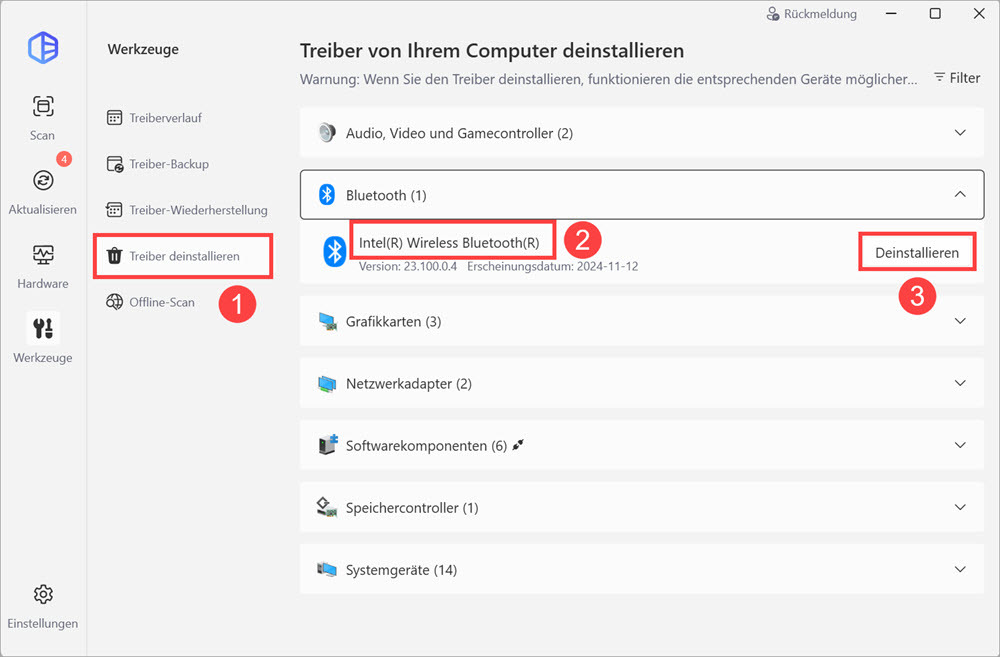Click the Treiber-Wiederherstellung icon

pyautogui.click(x=114, y=210)
